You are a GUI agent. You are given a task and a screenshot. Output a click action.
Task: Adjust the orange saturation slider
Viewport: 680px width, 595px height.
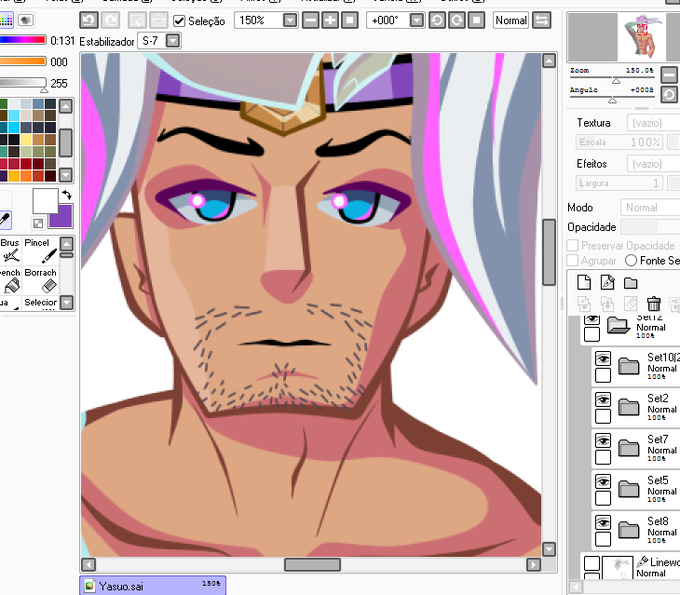point(23,61)
